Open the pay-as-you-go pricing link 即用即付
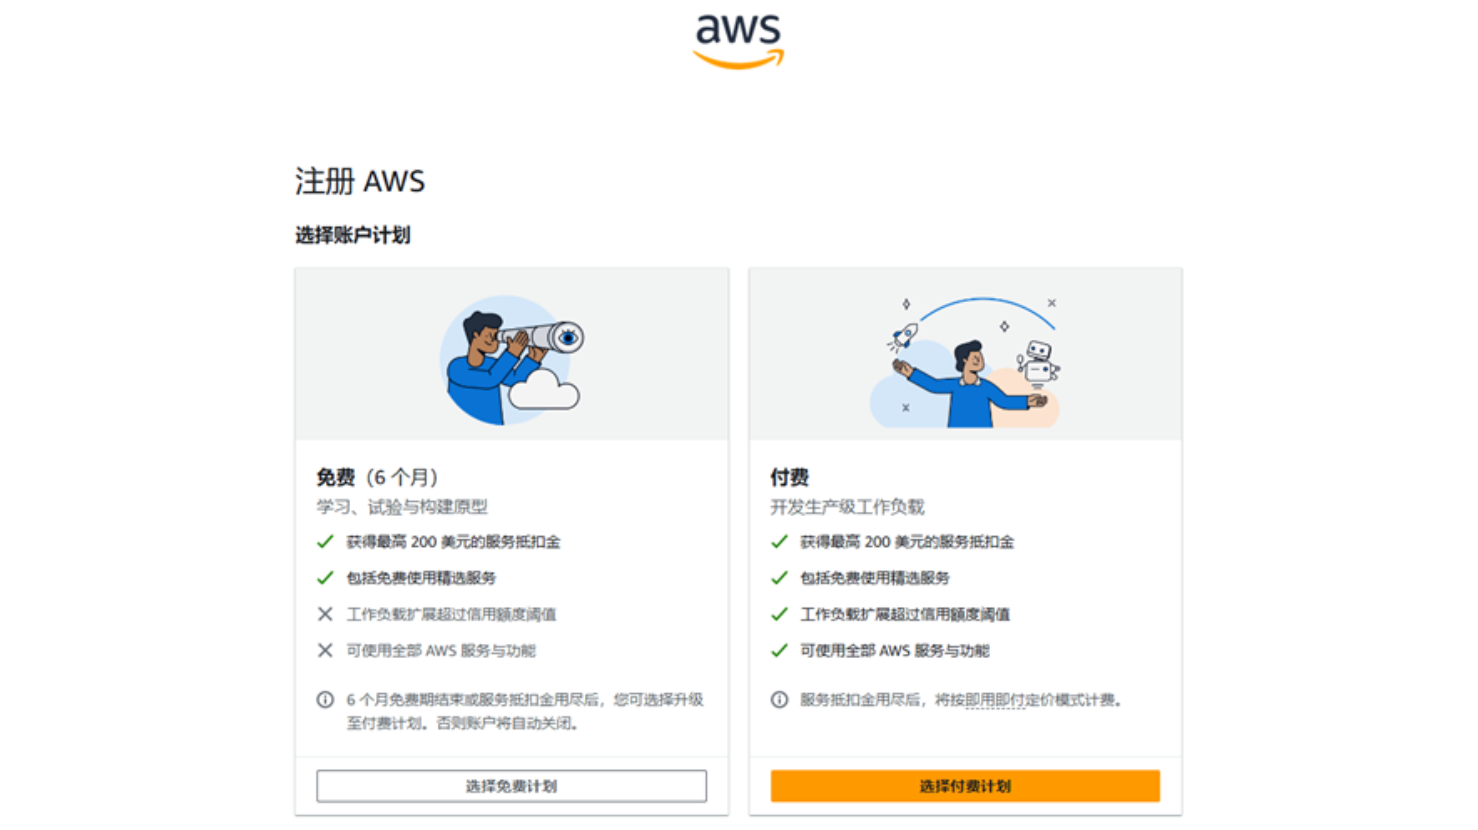 tap(996, 700)
